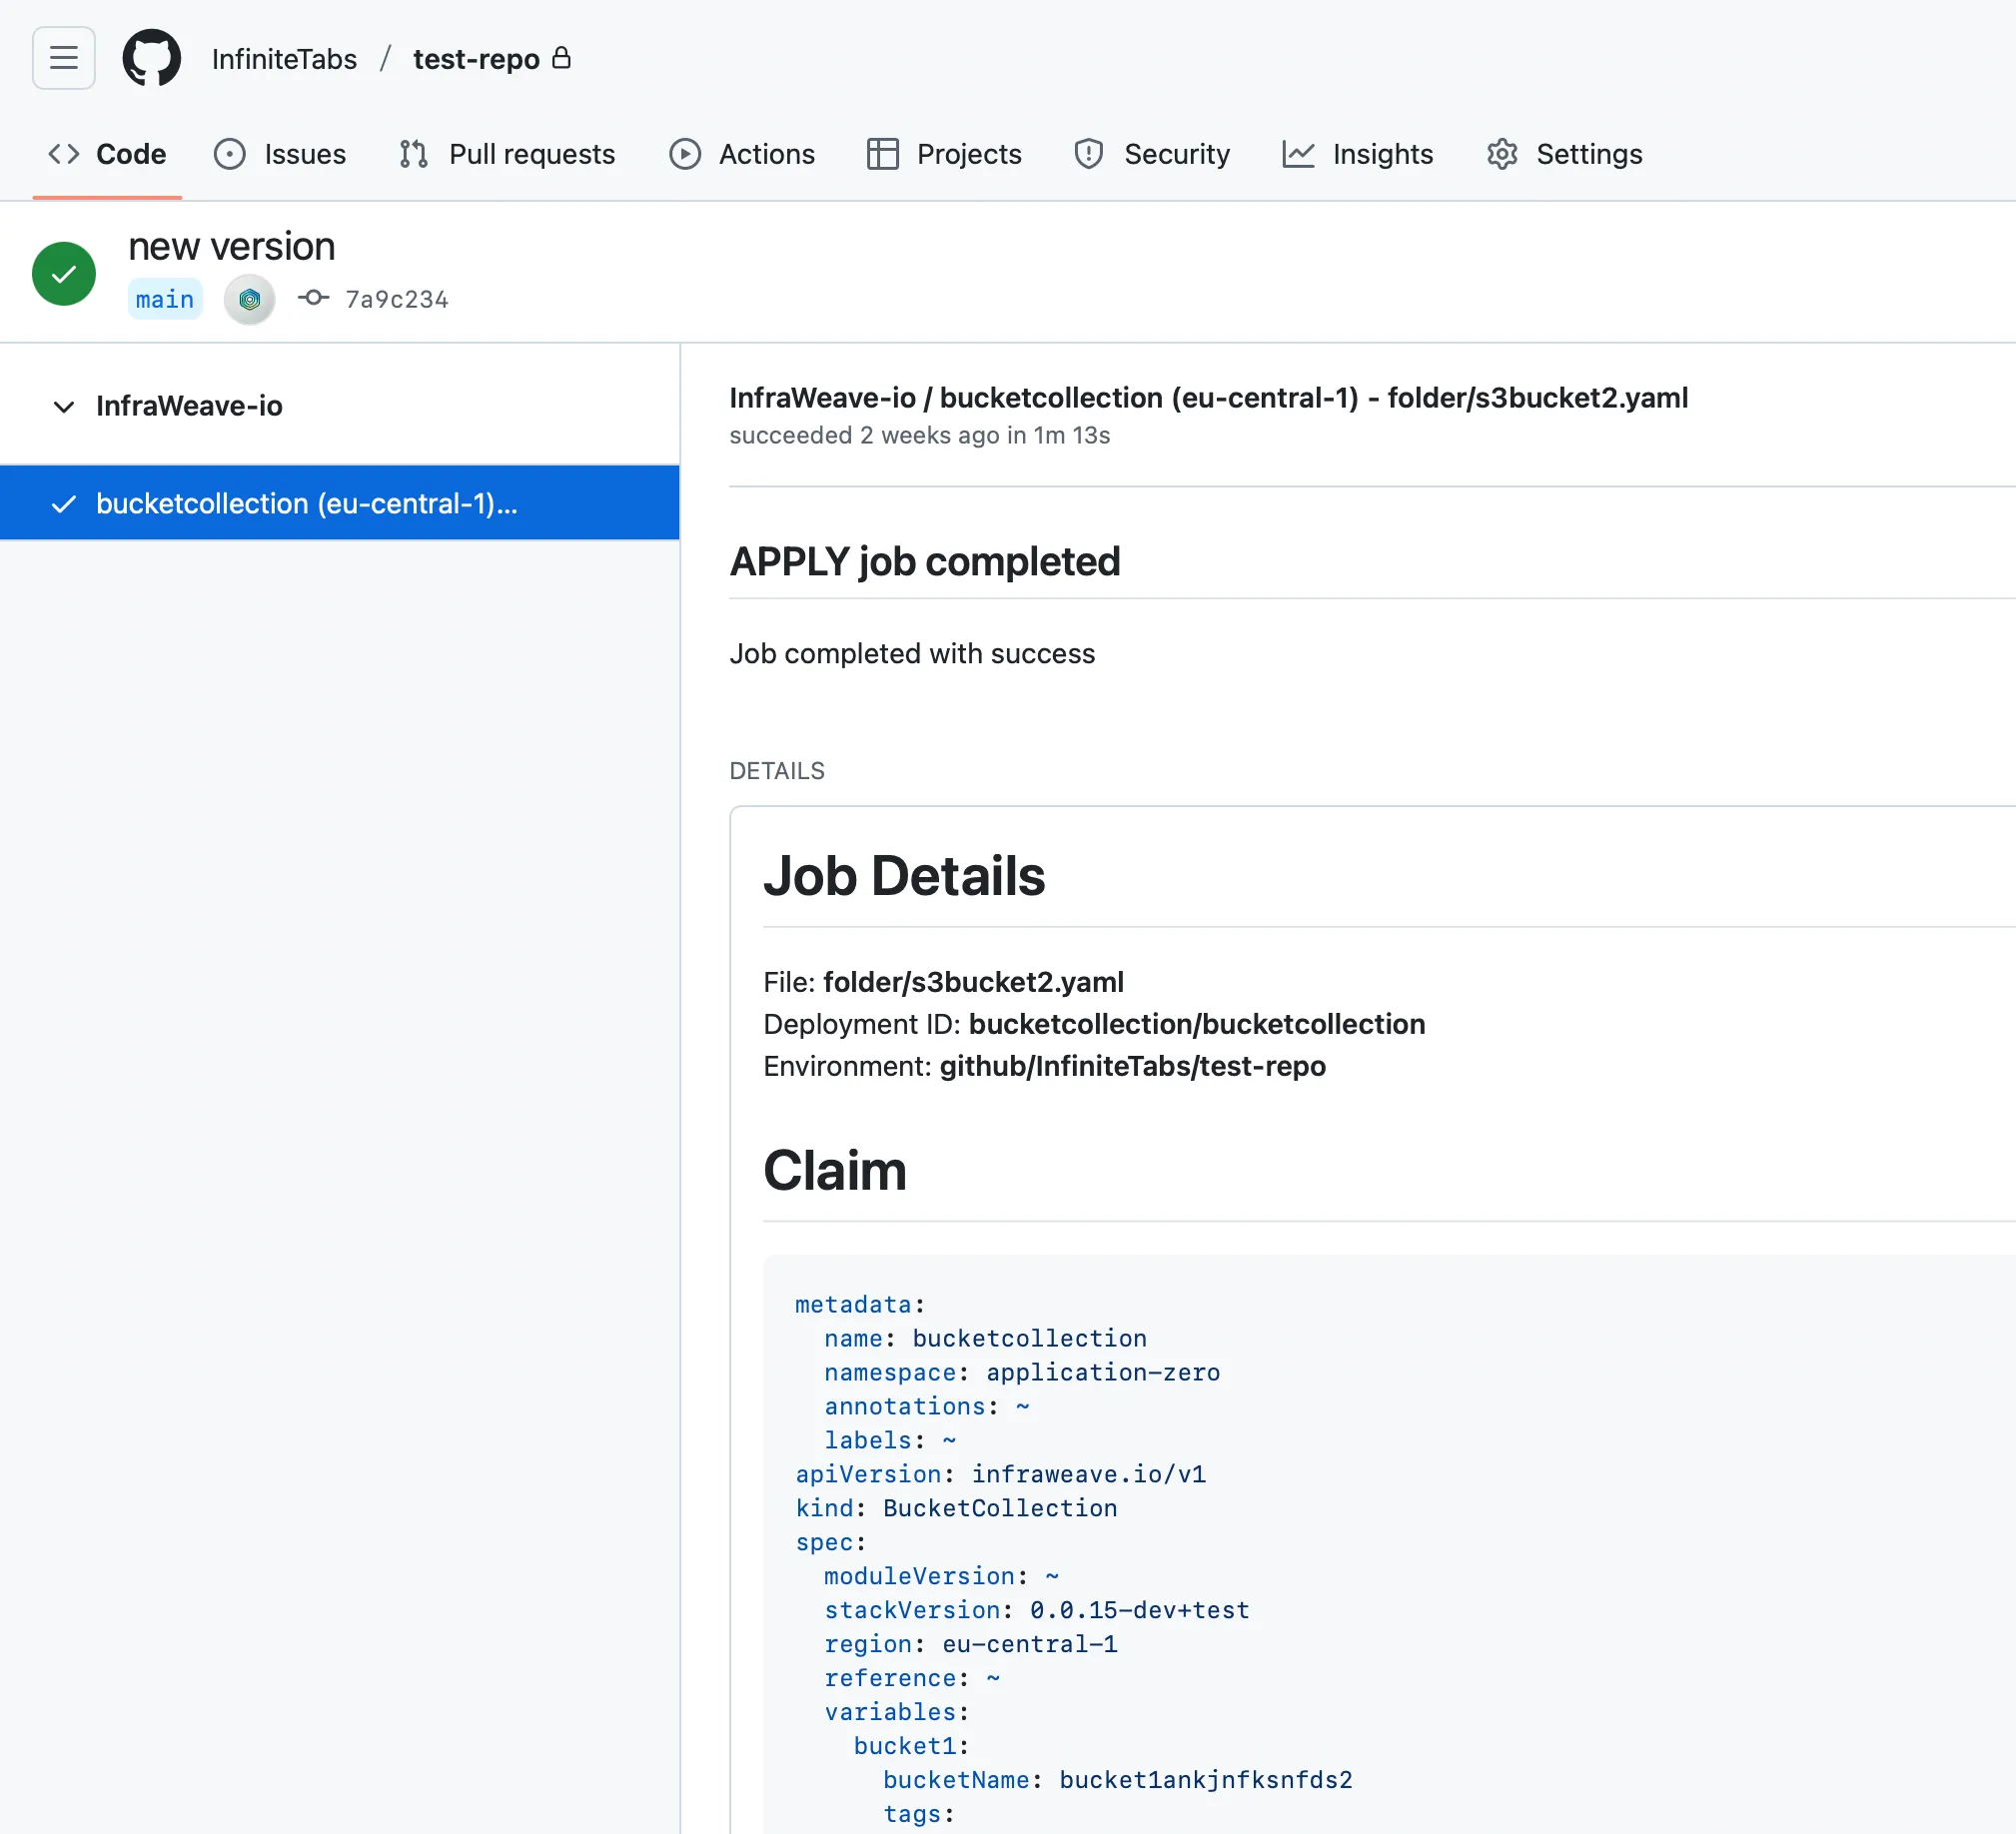The width and height of the screenshot is (2016, 1834).
Task: Click the commit node icon beside 7a9c234
Action: click(313, 298)
